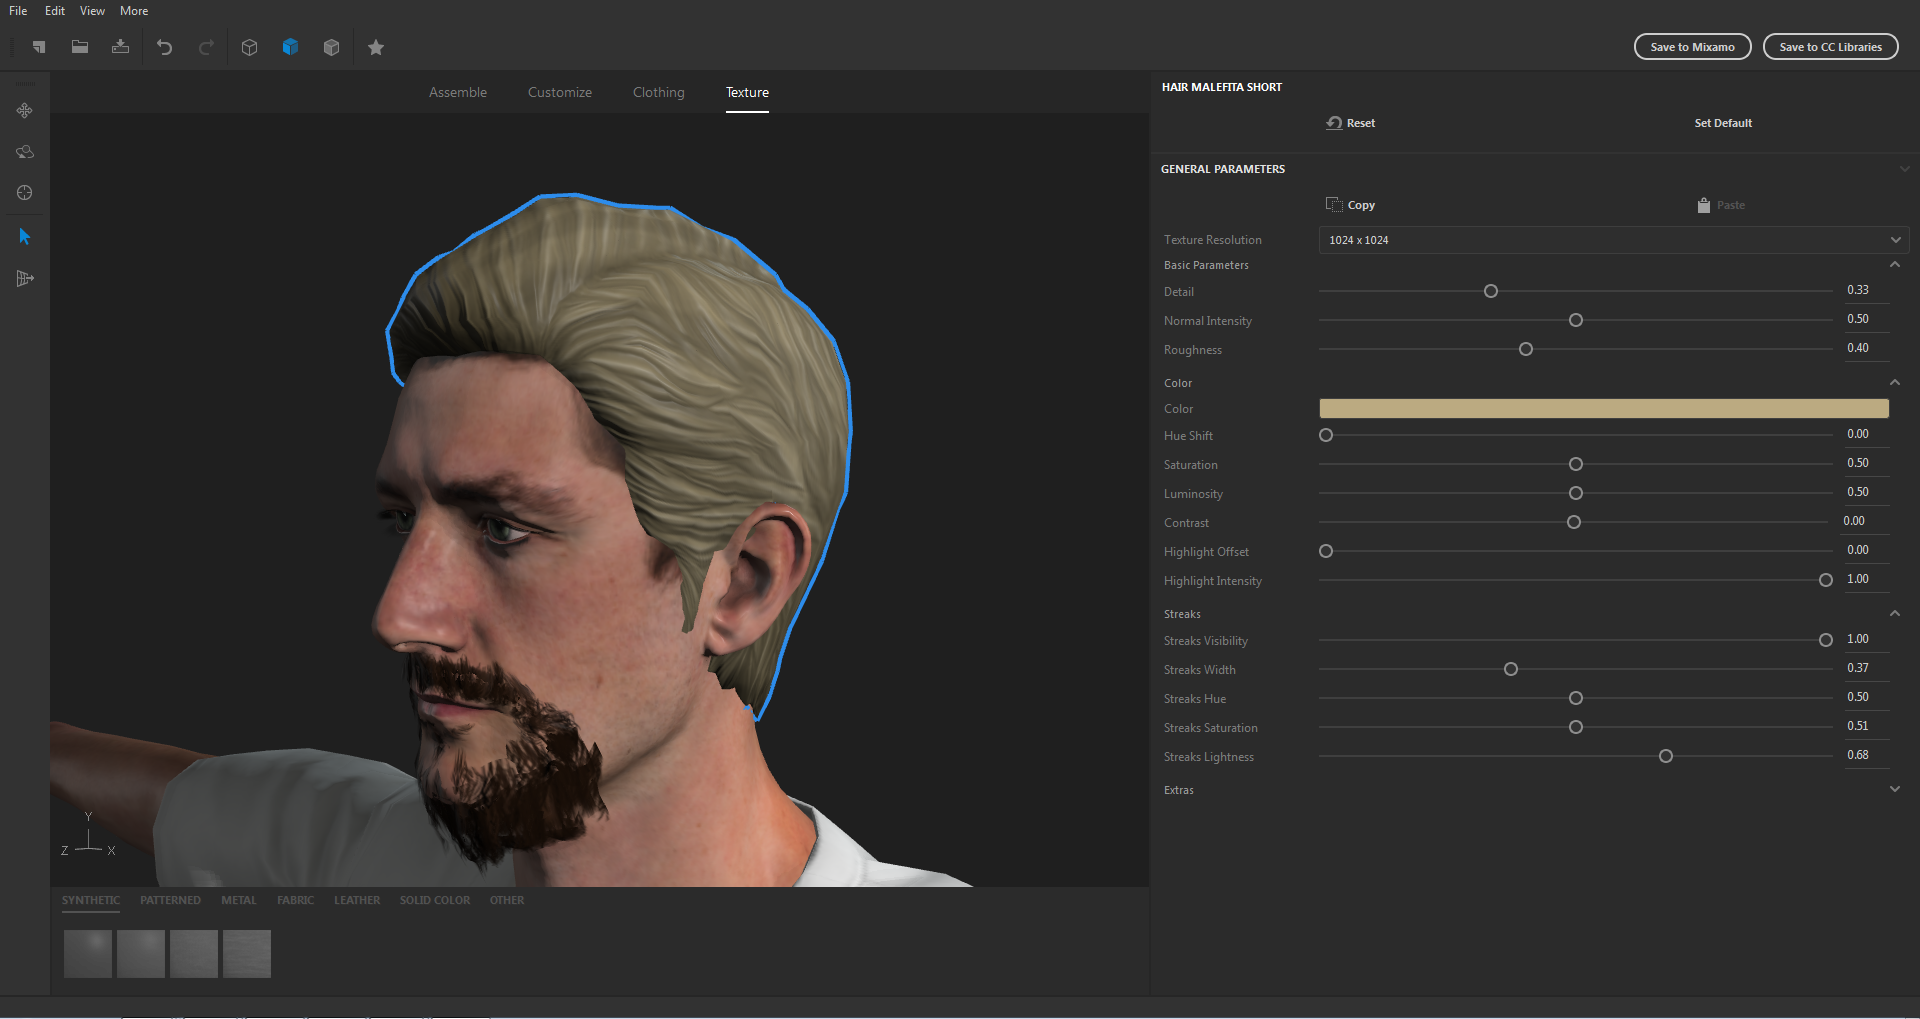Expand the Extras section

pyautogui.click(x=1896, y=789)
